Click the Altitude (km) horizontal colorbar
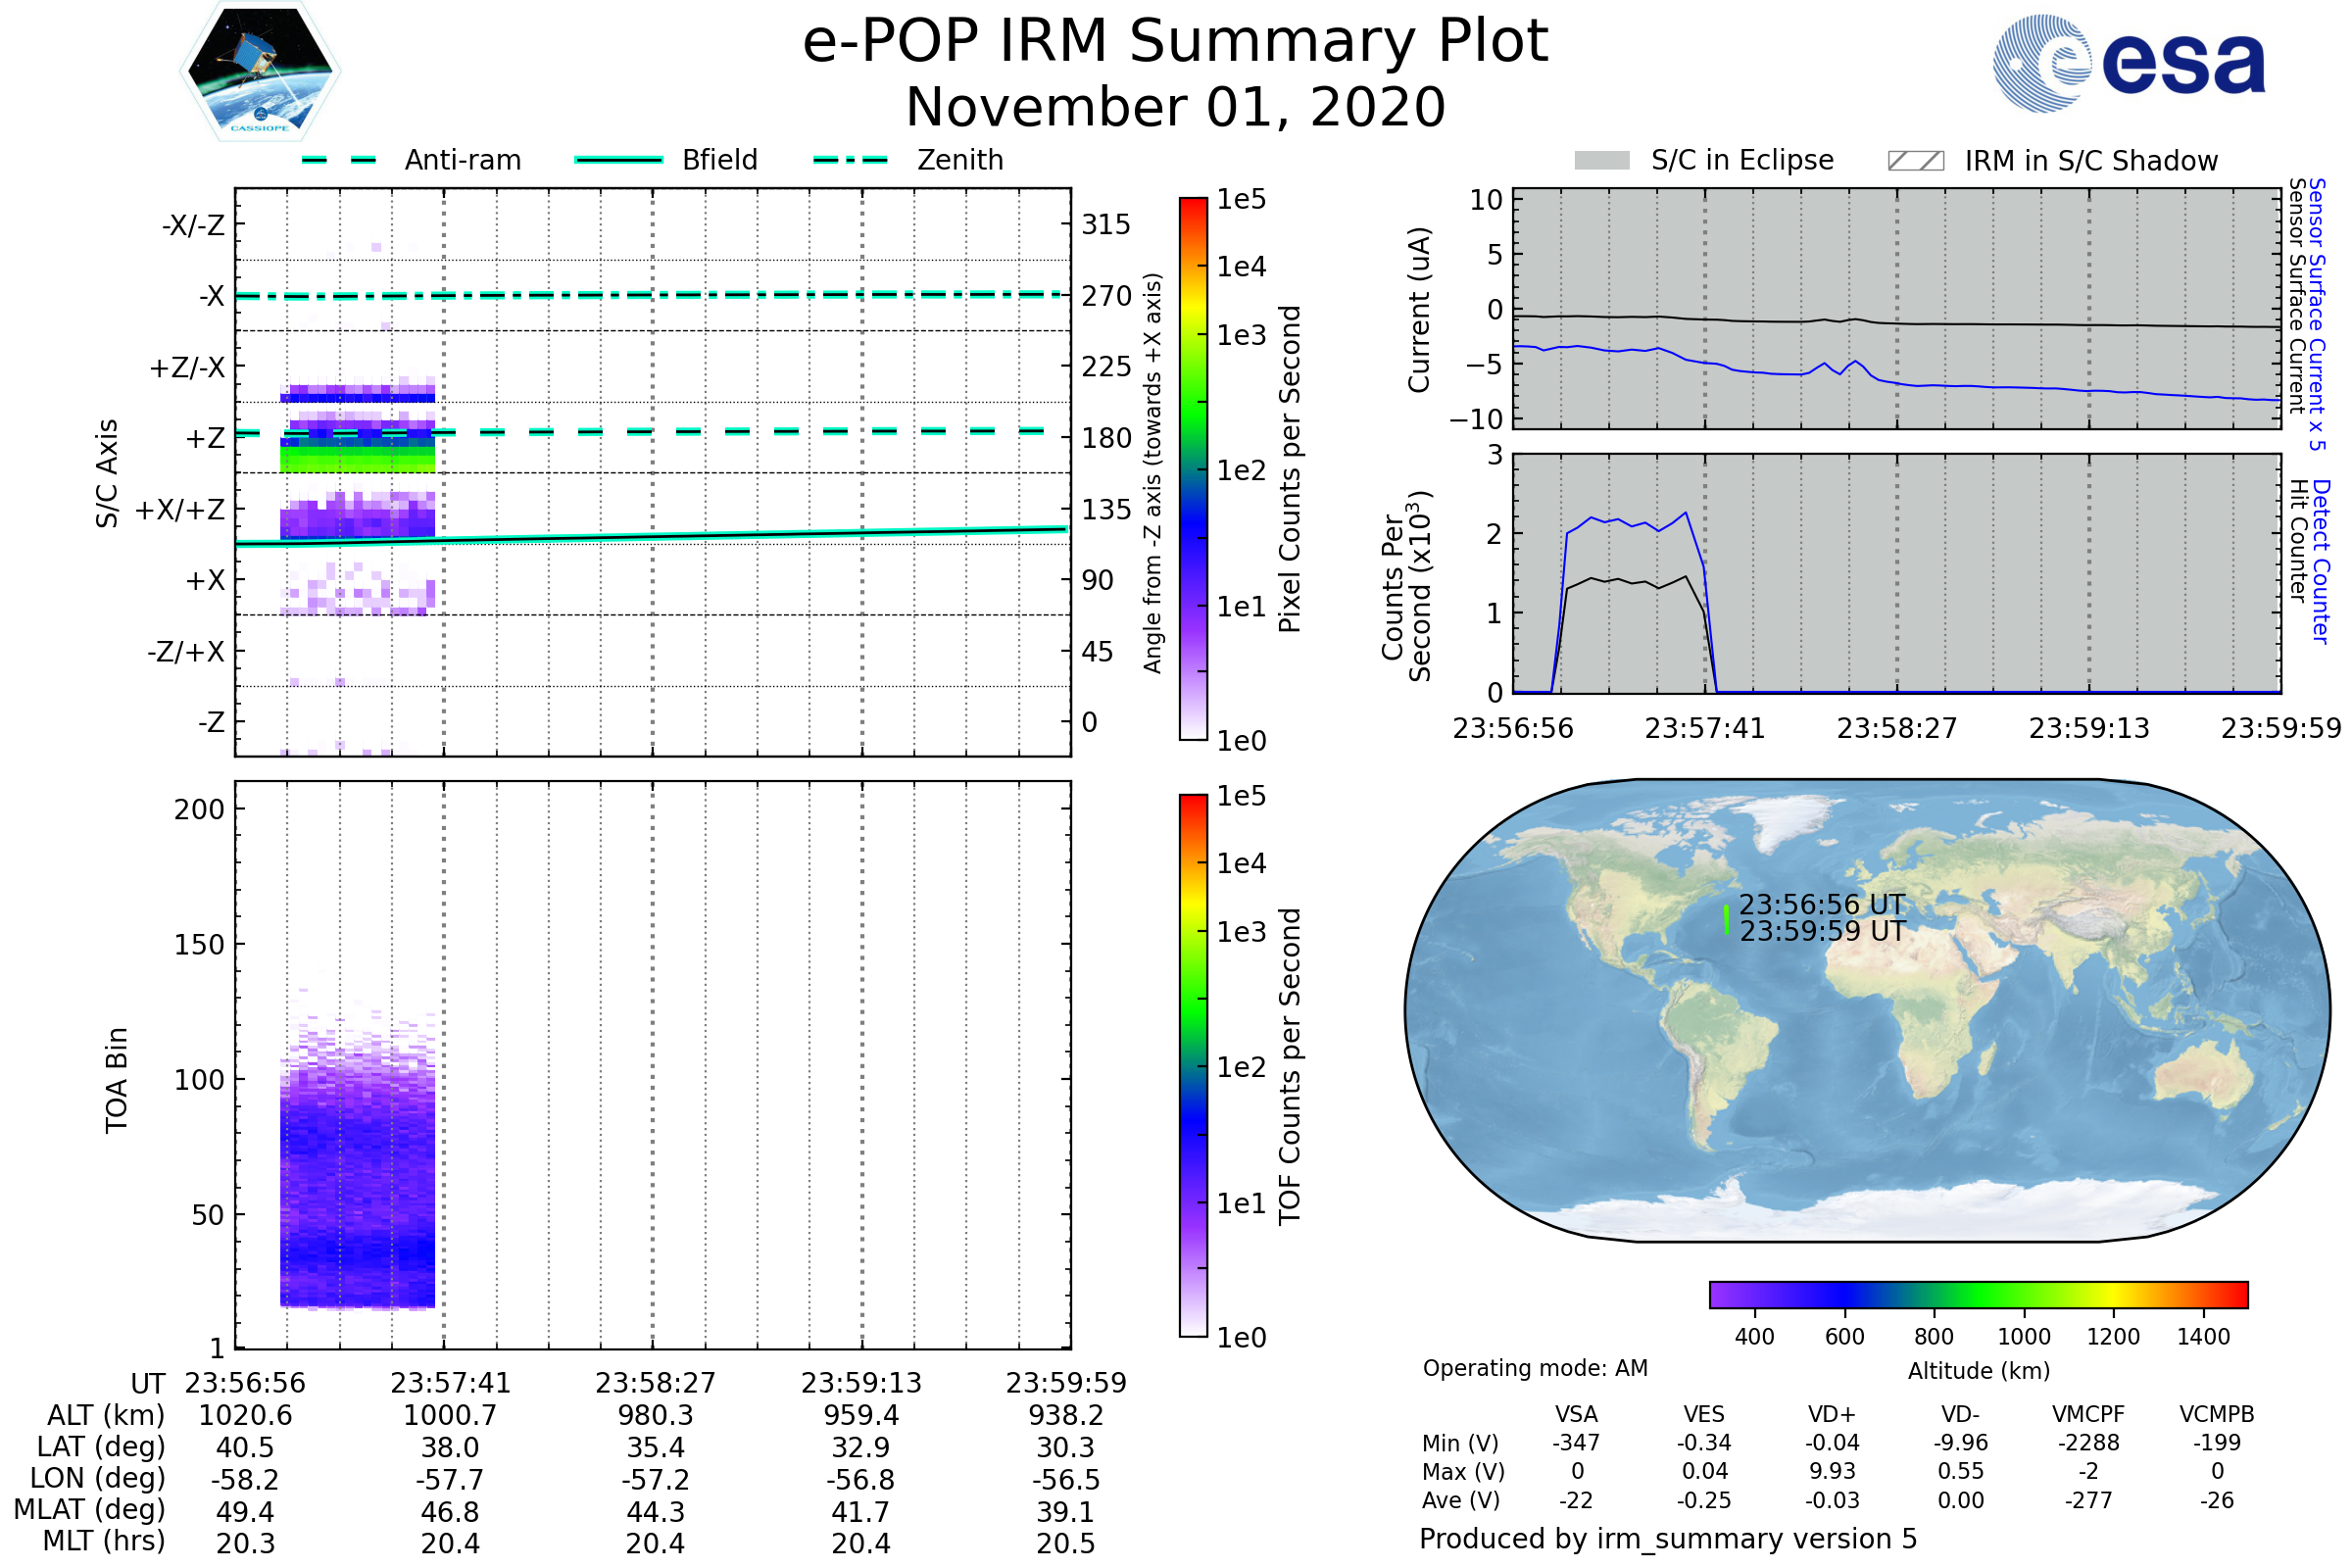The height and width of the screenshot is (1568, 2352). tap(1978, 1294)
